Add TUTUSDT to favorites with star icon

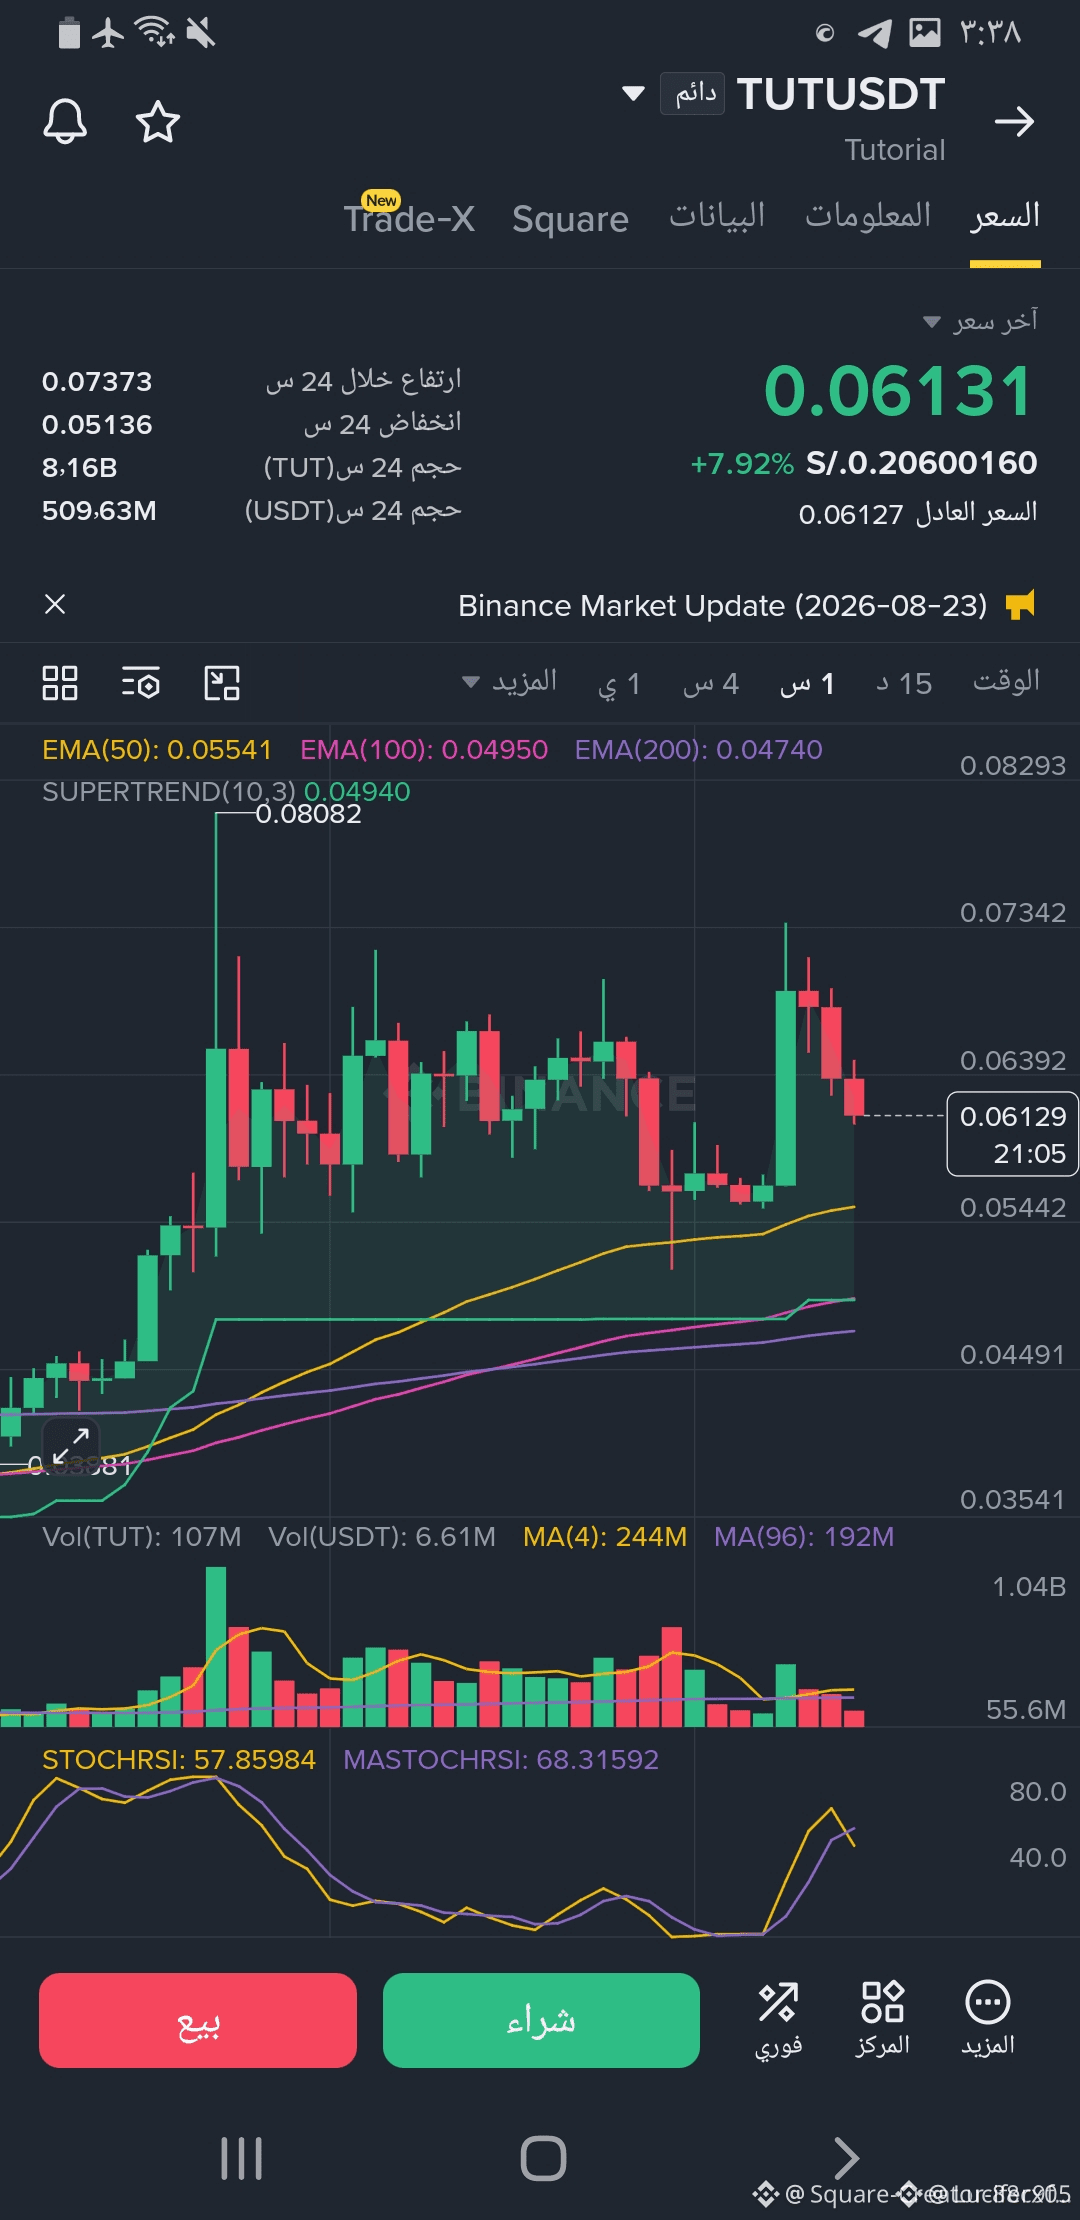157,122
